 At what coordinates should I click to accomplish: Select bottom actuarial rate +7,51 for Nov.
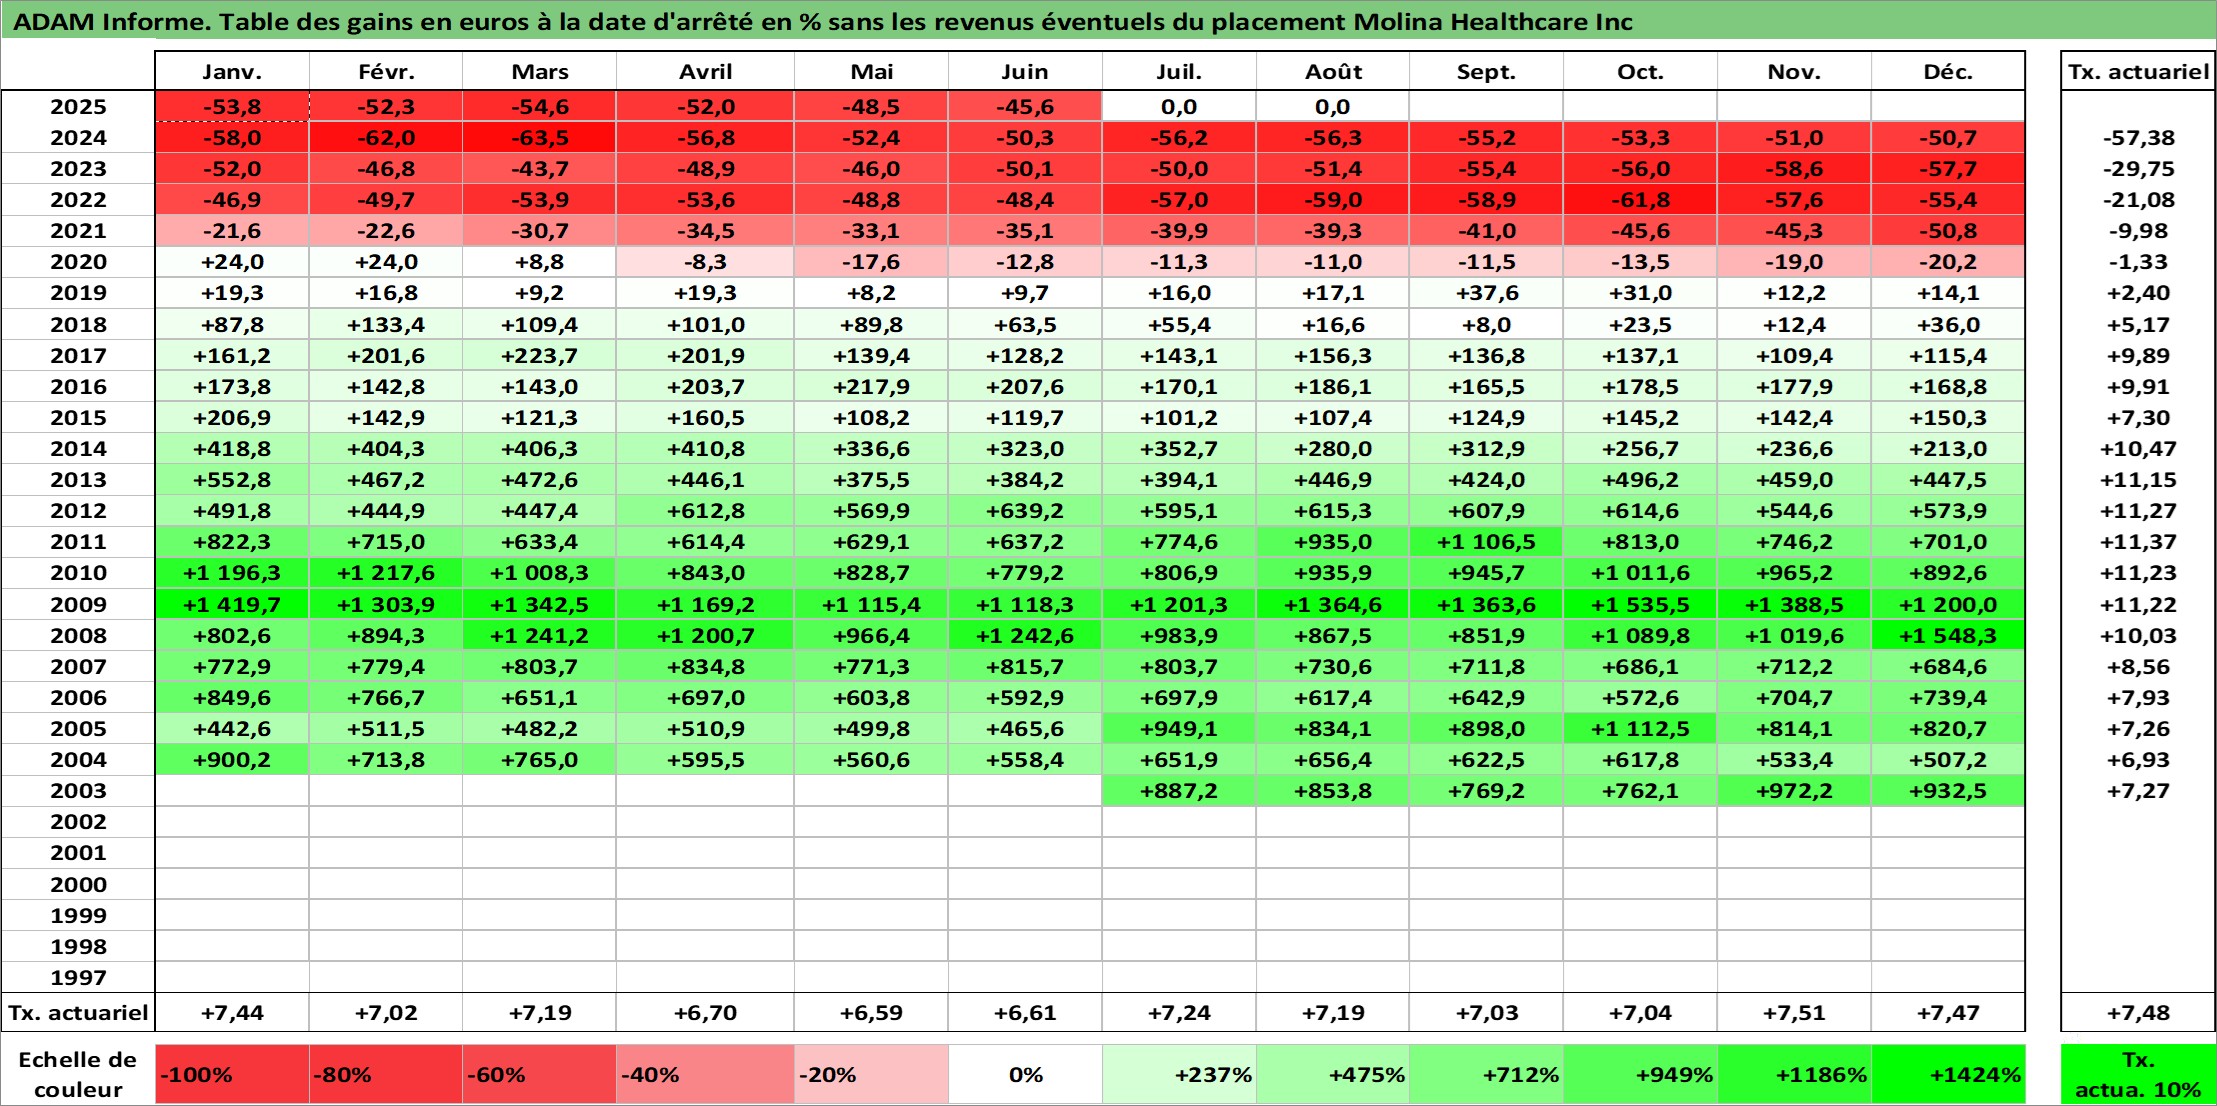tap(1794, 1013)
